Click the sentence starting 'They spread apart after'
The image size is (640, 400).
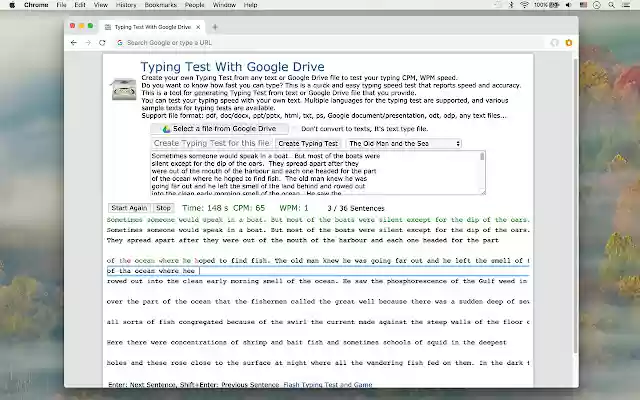(302, 240)
